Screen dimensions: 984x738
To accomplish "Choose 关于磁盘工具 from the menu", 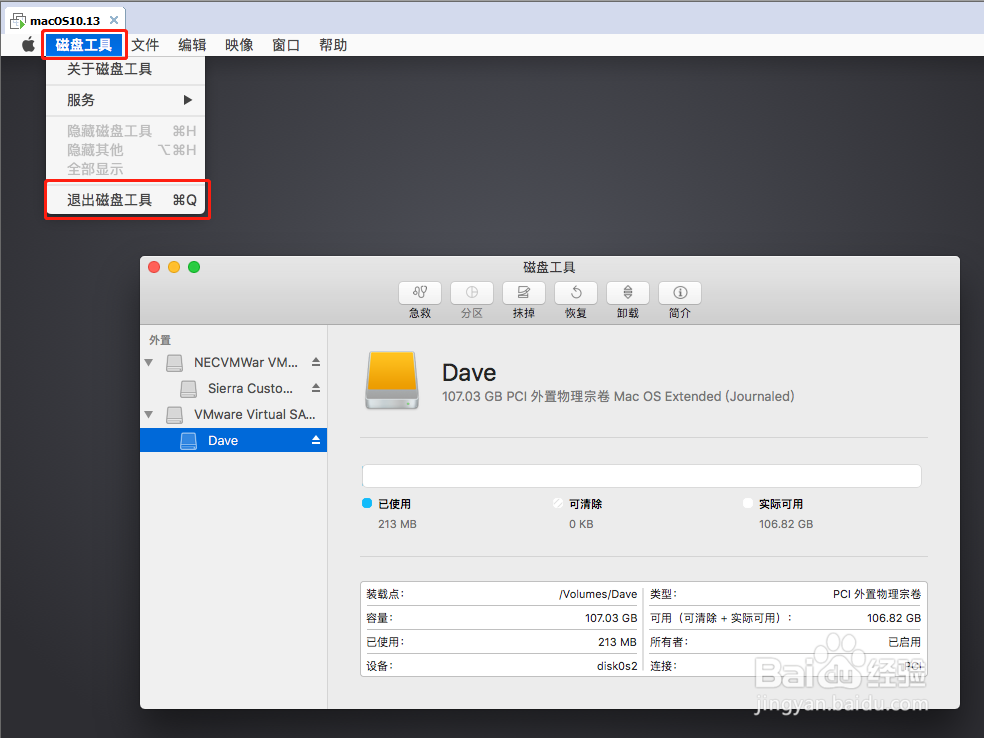I will point(126,69).
